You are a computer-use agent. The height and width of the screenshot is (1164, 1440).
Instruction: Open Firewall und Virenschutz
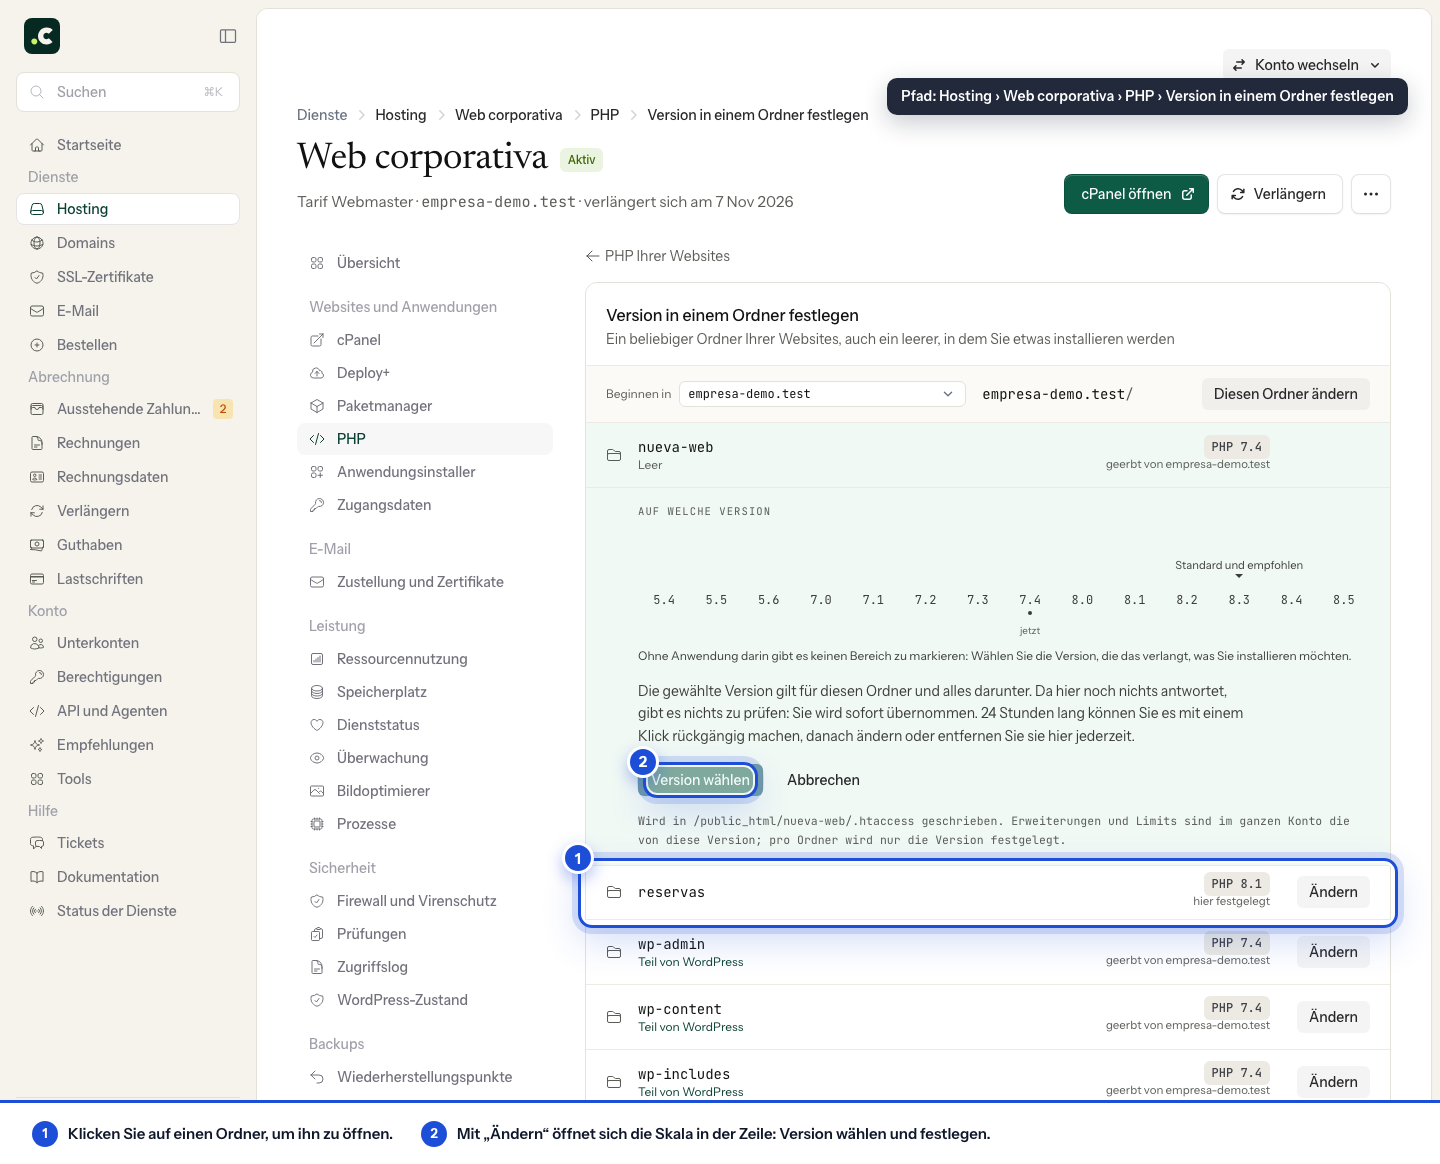(425, 901)
